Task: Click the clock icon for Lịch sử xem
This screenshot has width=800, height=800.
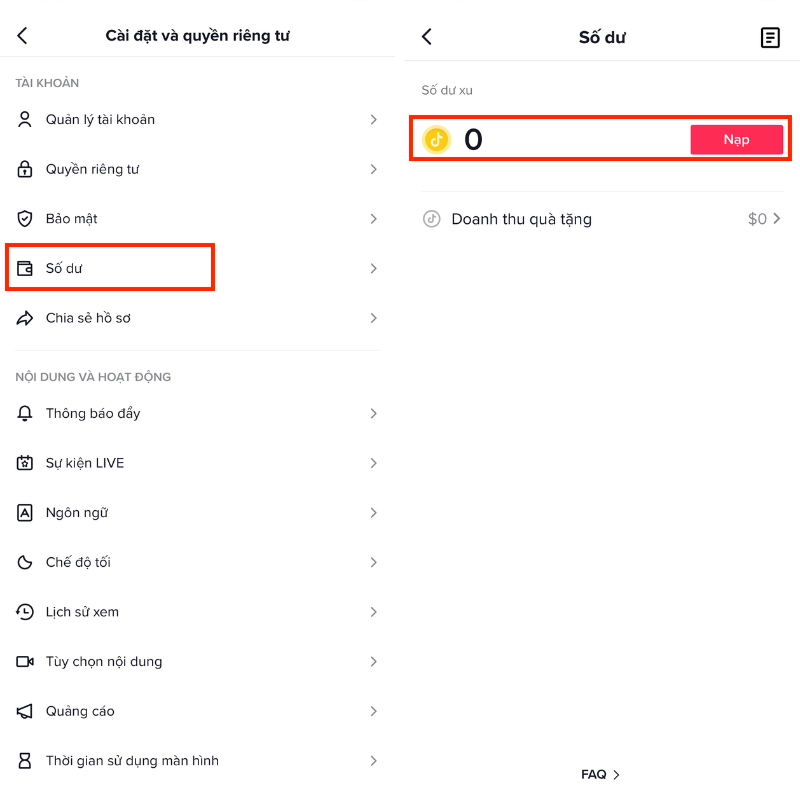Action: click(x=23, y=612)
